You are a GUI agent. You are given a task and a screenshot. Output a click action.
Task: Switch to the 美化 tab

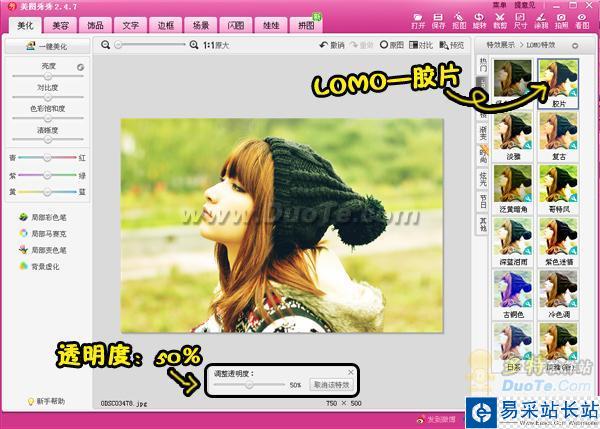pyautogui.click(x=25, y=26)
